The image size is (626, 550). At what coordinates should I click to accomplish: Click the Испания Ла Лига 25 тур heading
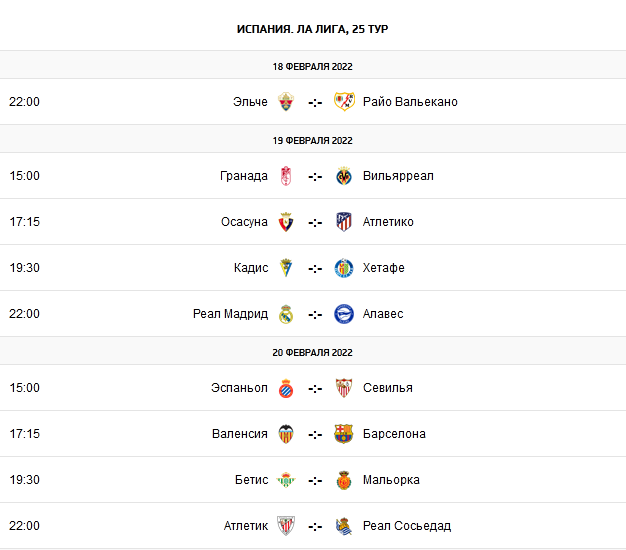pyautogui.click(x=313, y=29)
